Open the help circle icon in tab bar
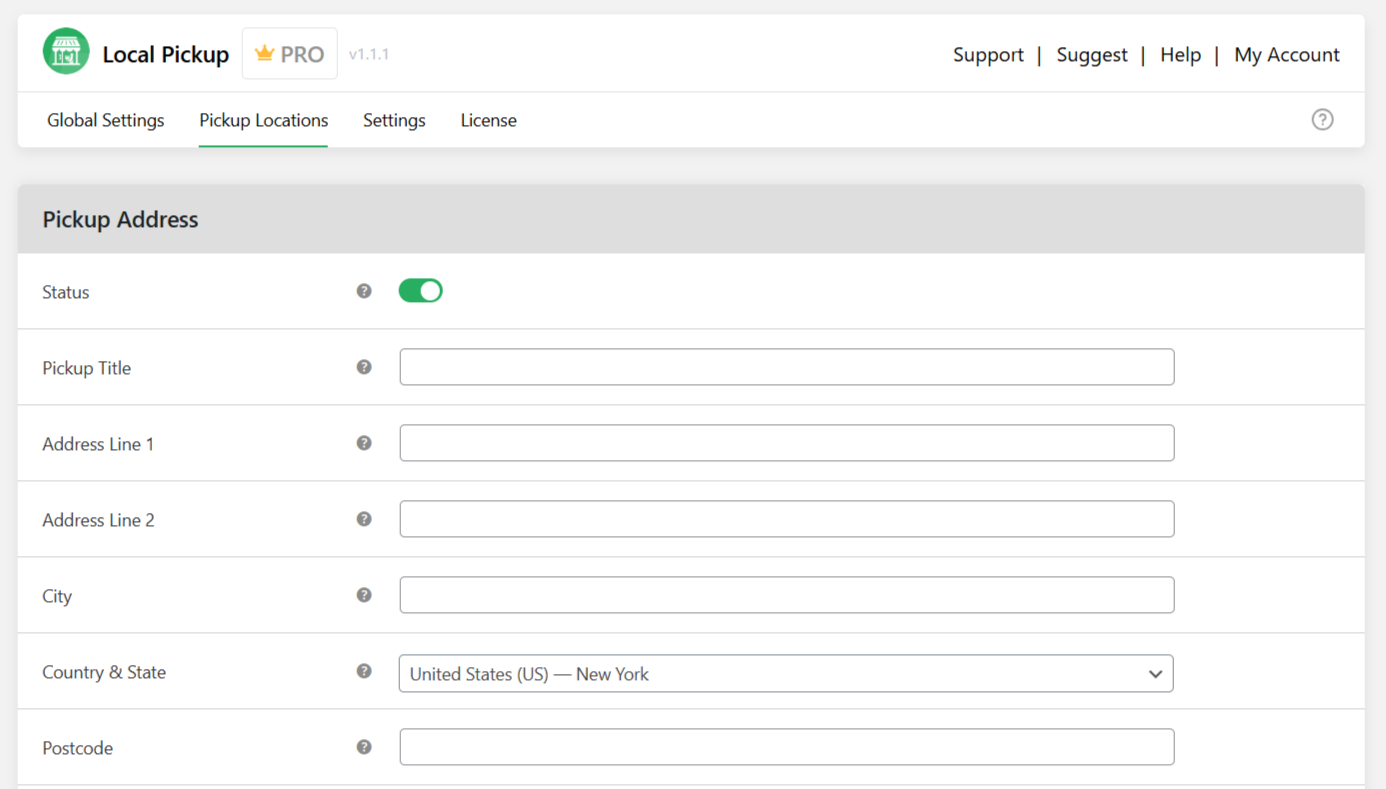This screenshot has height=789, width=1386. (x=1322, y=120)
